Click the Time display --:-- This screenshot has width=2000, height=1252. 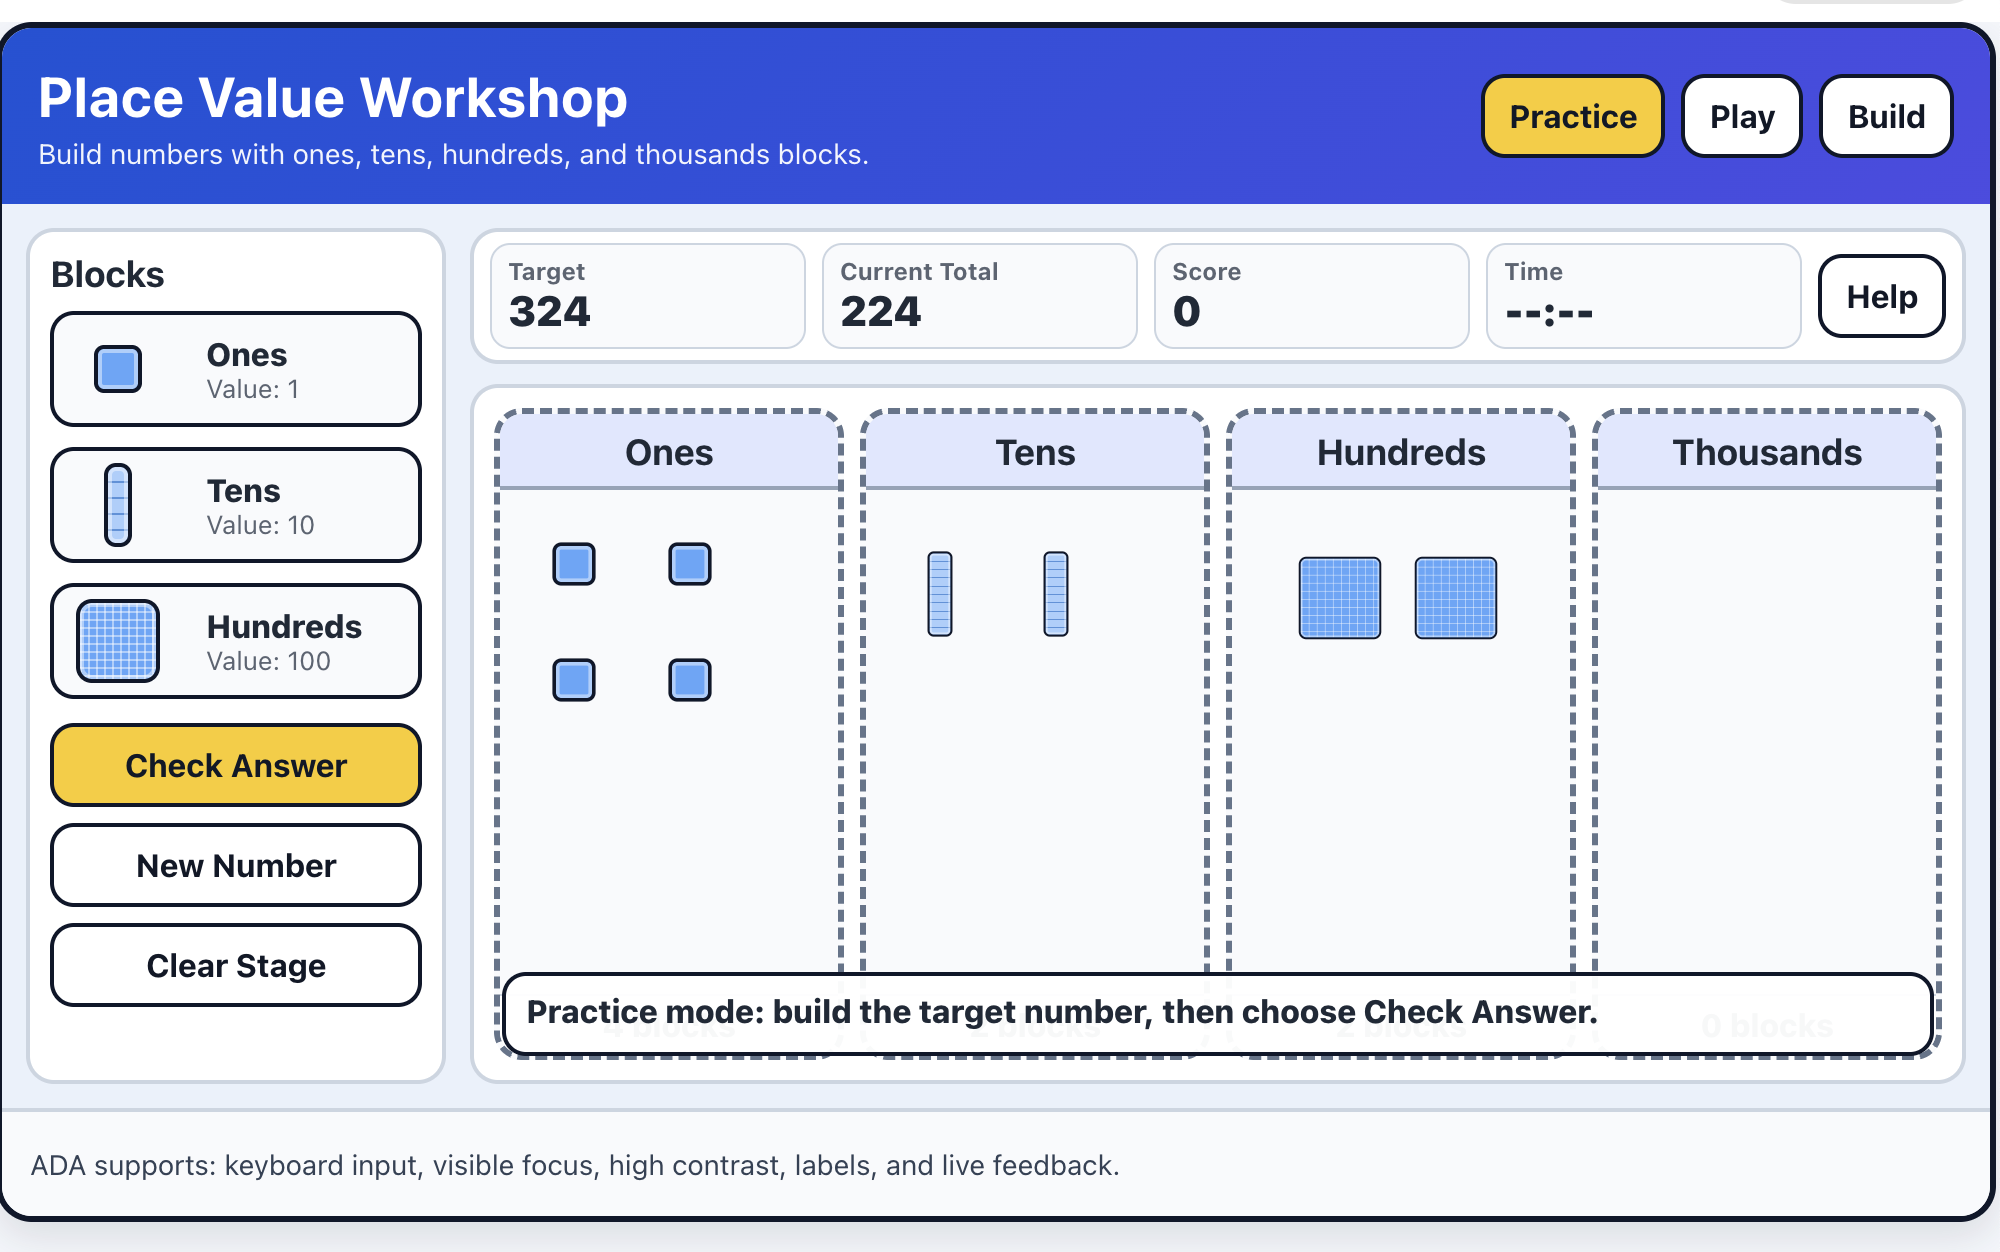(x=1549, y=313)
